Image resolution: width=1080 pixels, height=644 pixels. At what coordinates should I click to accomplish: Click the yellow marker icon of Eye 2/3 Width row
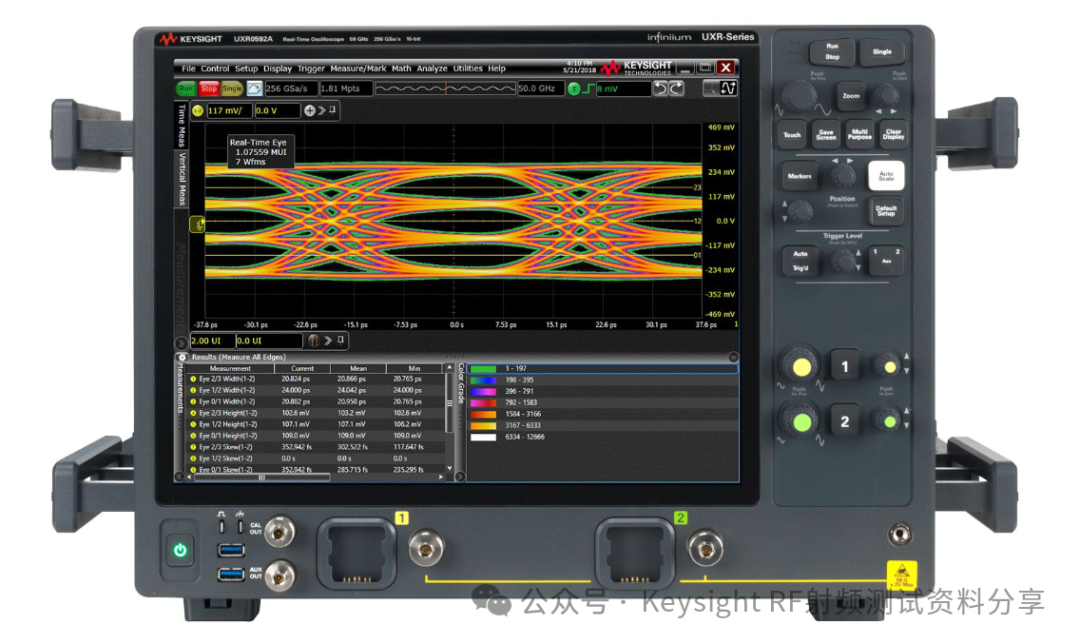click(193, 379)
